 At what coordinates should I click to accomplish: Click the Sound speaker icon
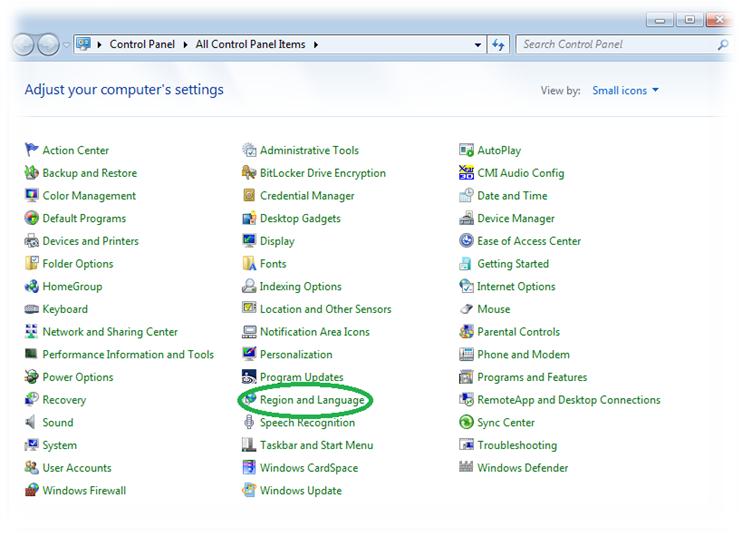click(31, 422)
